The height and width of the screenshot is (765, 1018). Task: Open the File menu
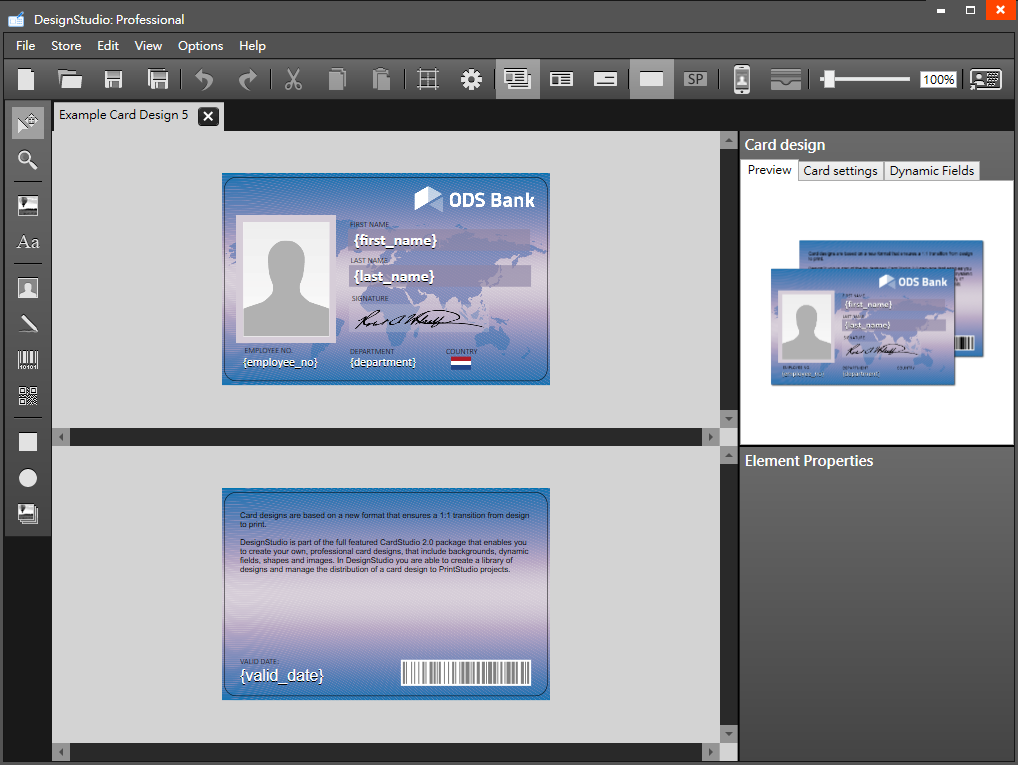(26, 45)
